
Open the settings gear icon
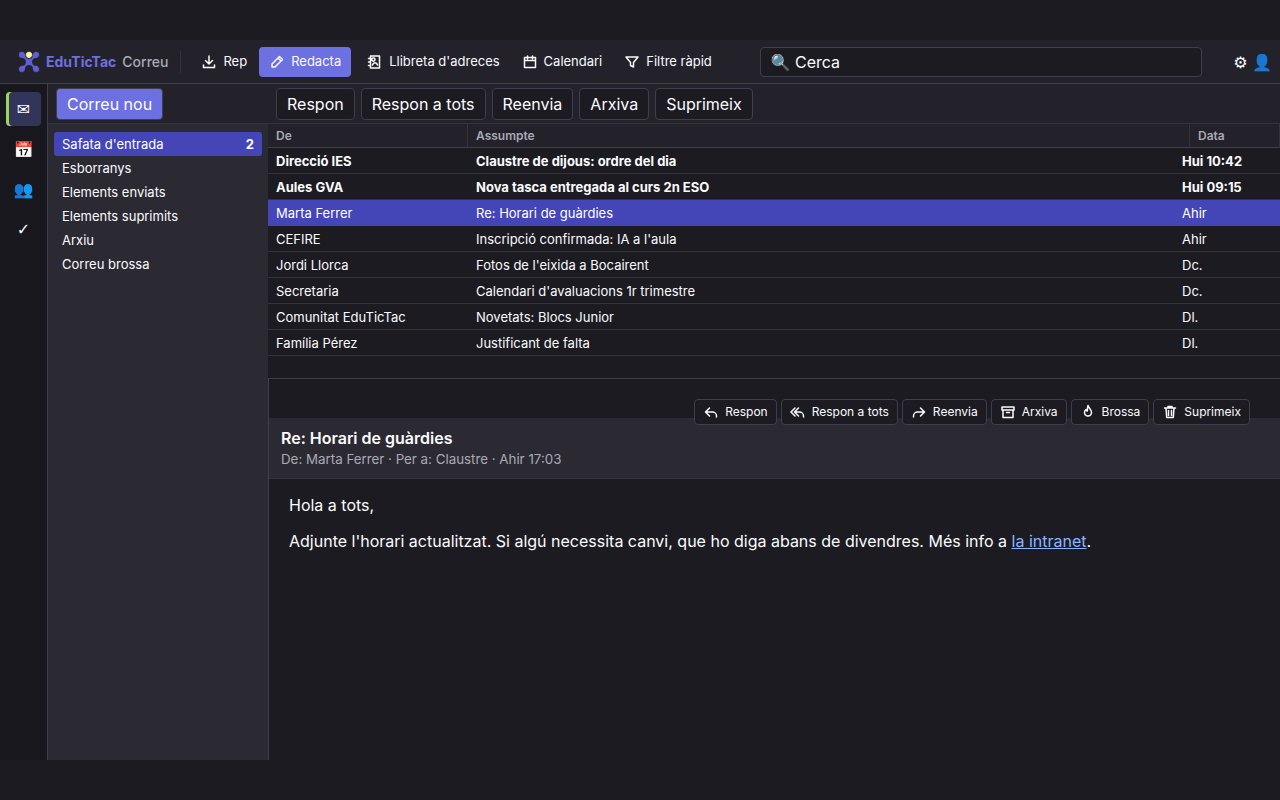point(1240,62)
